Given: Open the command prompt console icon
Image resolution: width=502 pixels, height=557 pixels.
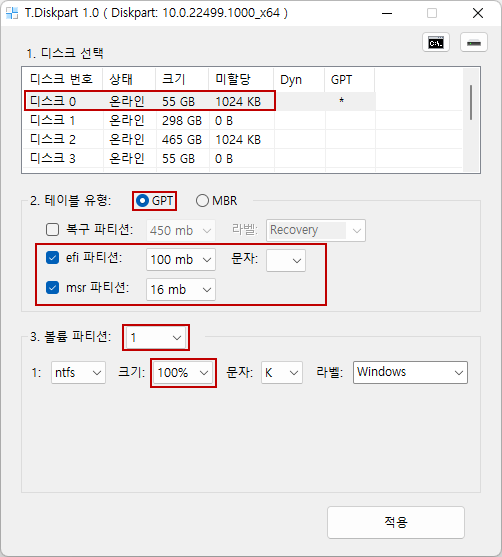Looking at the screenshot, I should pyautogui.click(x=436, y=43).
